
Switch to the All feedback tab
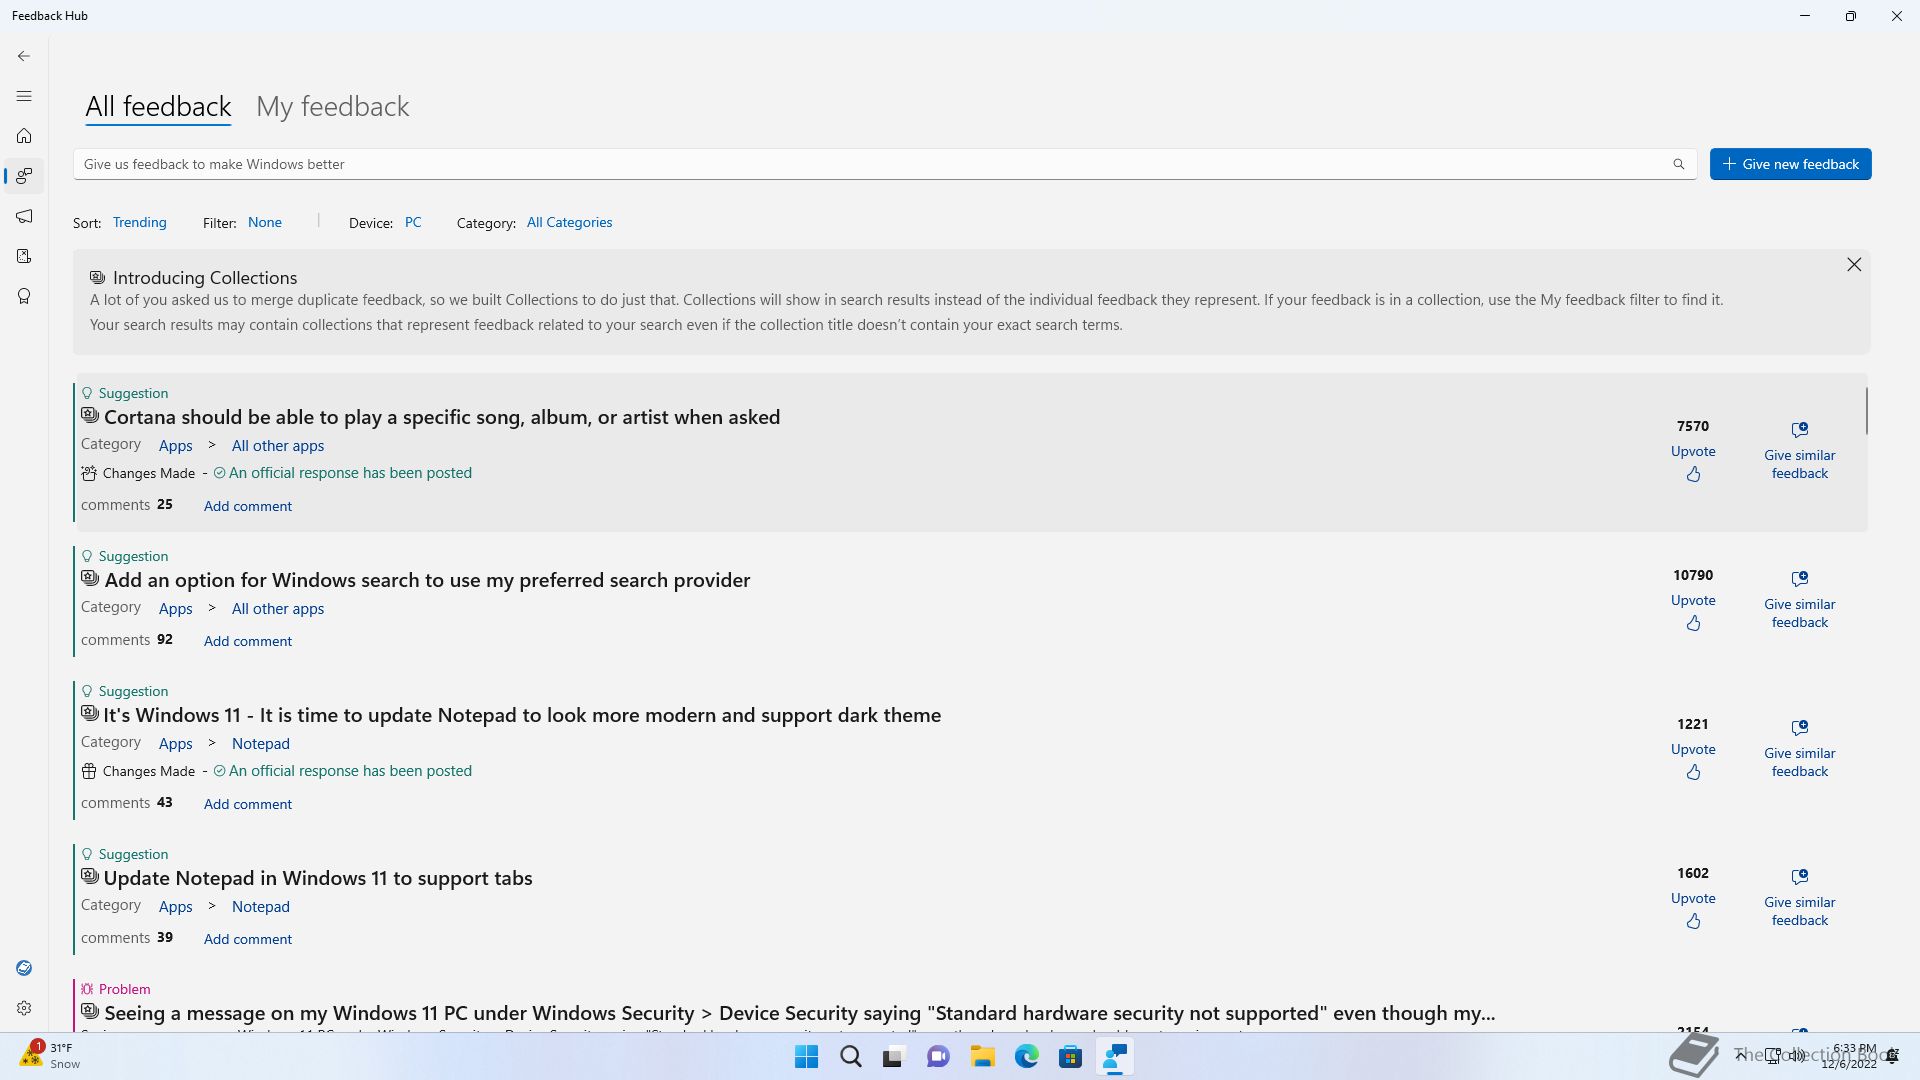[x=158, y=106]
